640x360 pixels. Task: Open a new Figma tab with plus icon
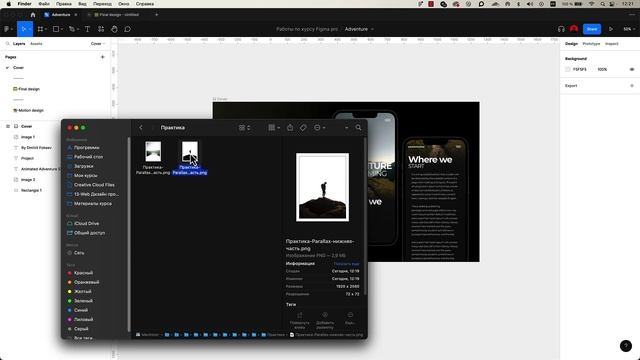coord(156,15)
